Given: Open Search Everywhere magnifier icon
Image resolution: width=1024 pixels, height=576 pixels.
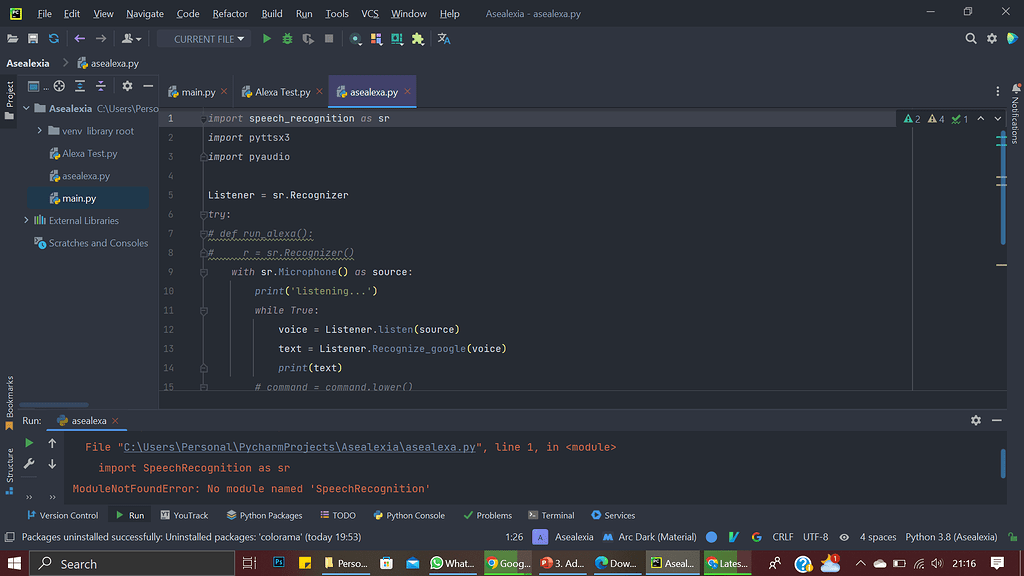Looking at the screenshot, I should (971, 39).
